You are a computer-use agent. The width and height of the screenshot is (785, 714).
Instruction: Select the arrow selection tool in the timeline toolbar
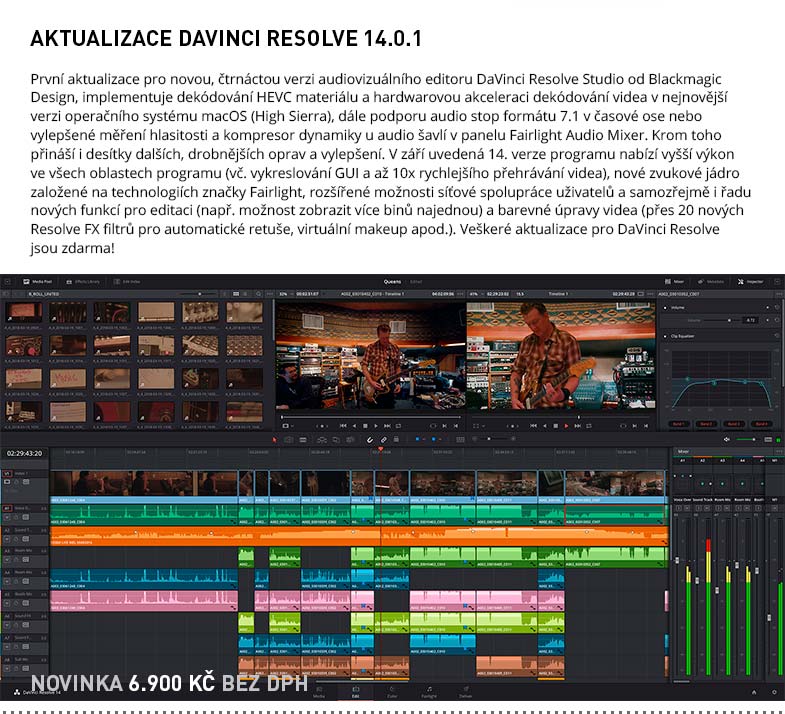pyautogui.click(x=274, y=440)
